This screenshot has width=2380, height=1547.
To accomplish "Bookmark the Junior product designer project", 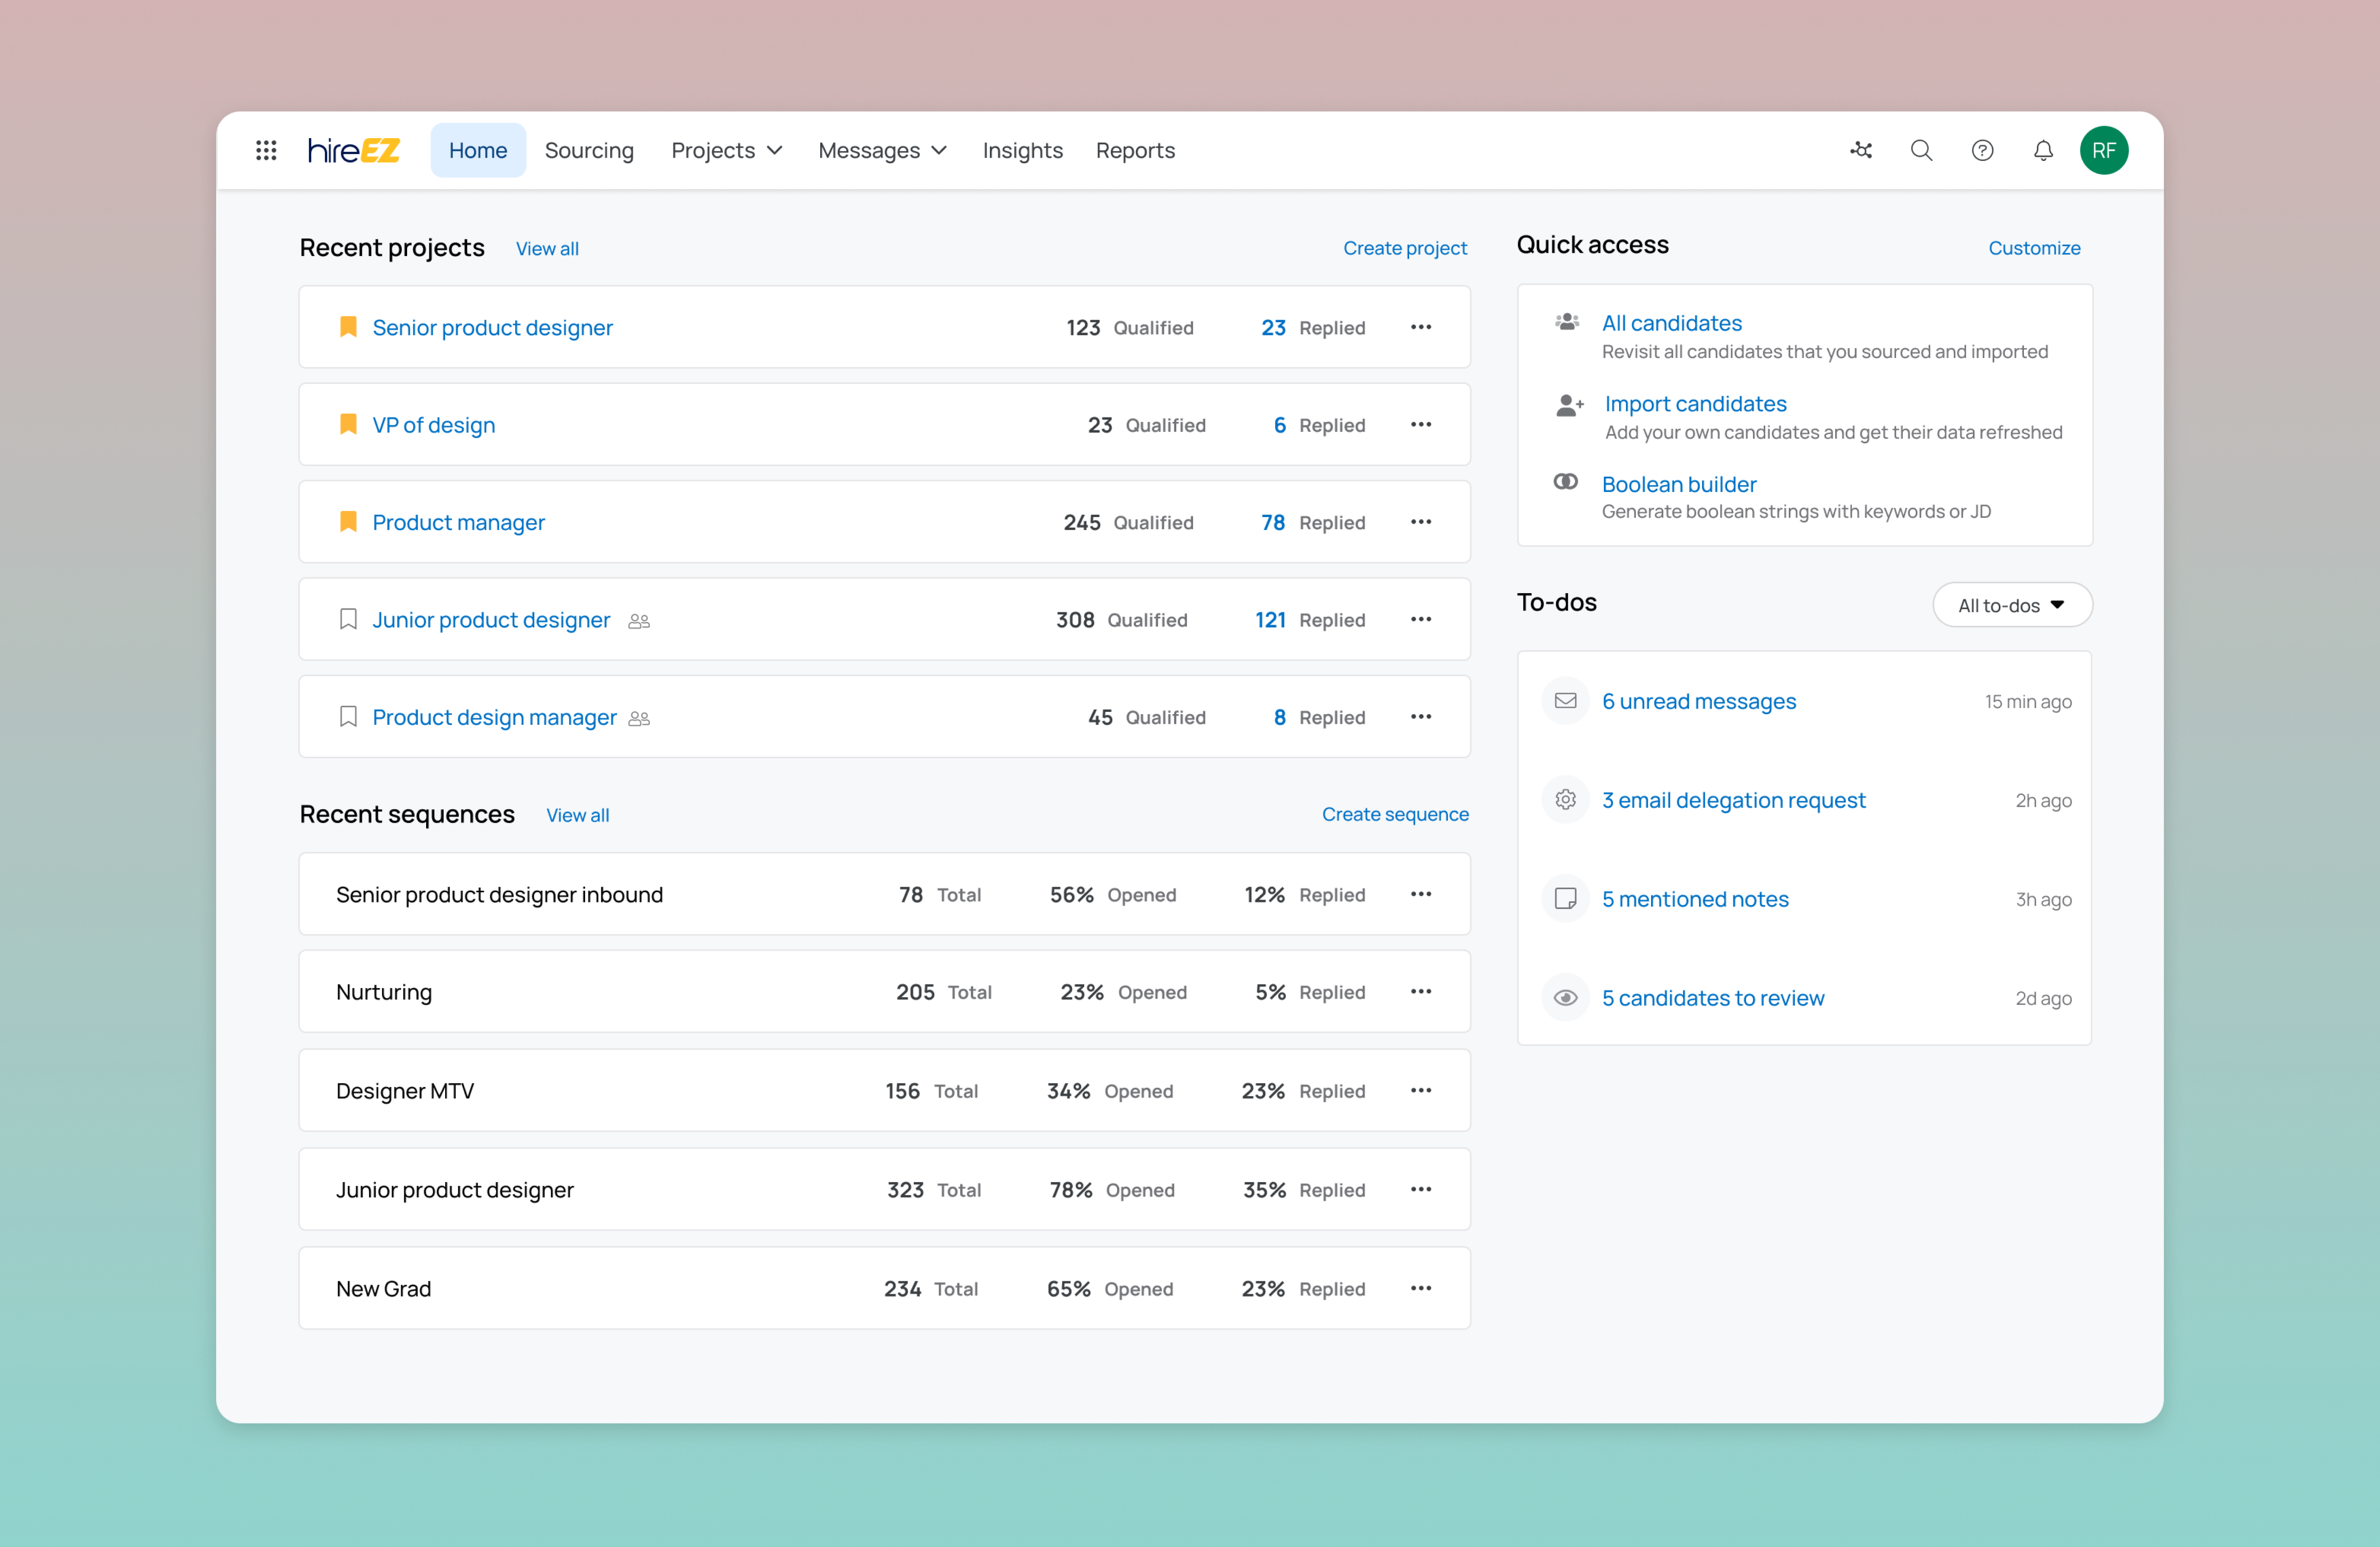I will click(348, 619).
